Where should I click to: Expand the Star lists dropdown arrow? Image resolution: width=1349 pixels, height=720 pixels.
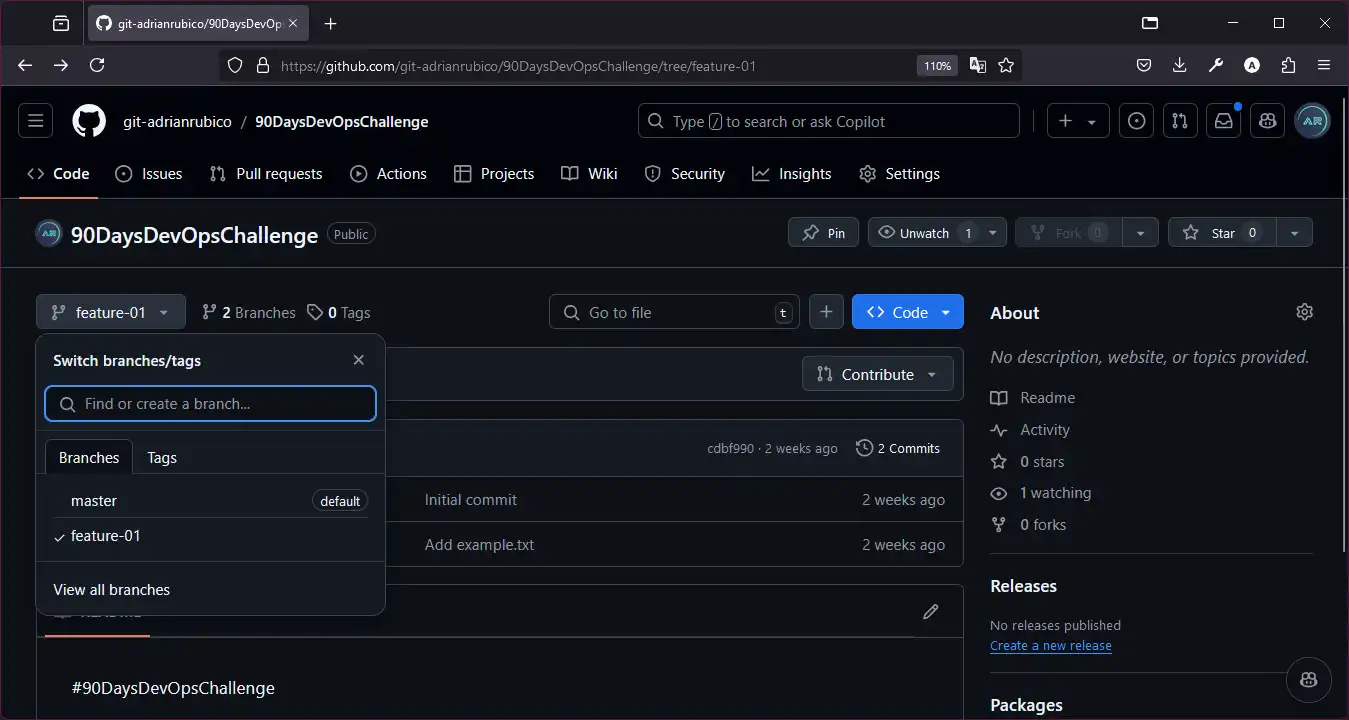pos(1294,233)
